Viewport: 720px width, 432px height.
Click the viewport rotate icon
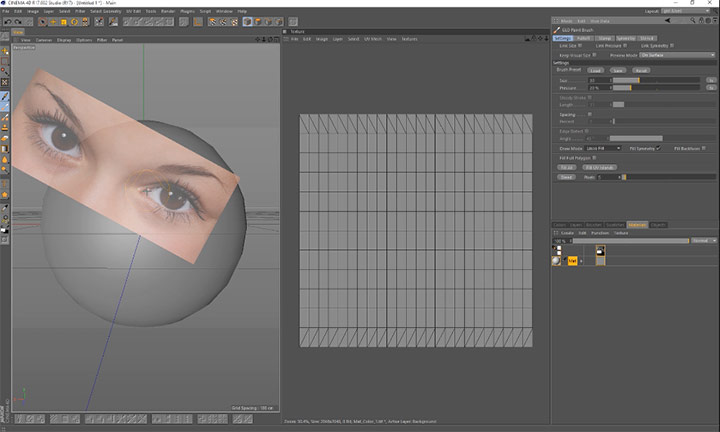[x=270, y=39]
